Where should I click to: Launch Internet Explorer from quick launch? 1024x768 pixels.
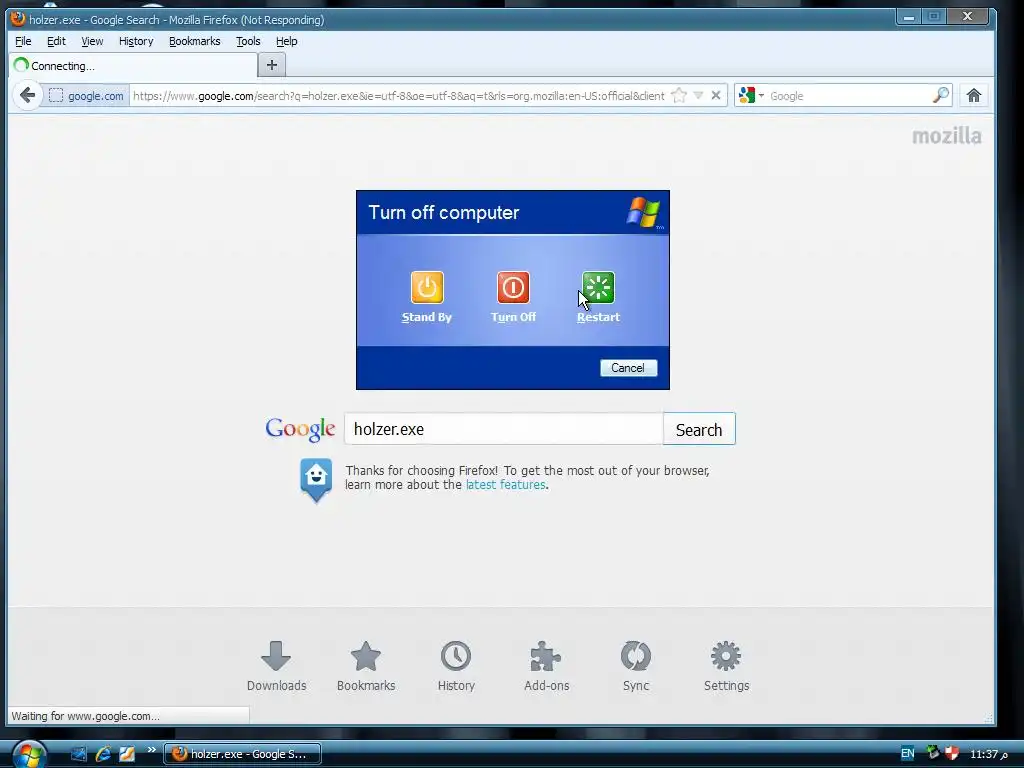point(103,754)
